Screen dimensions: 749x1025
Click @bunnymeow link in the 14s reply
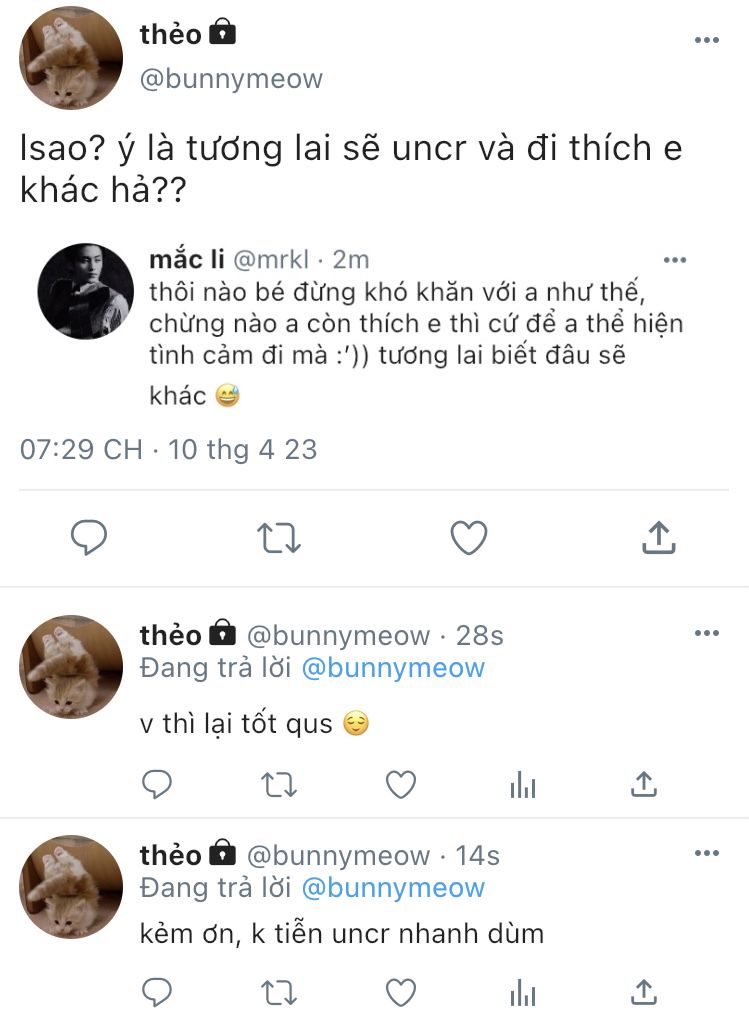point(392,887)
